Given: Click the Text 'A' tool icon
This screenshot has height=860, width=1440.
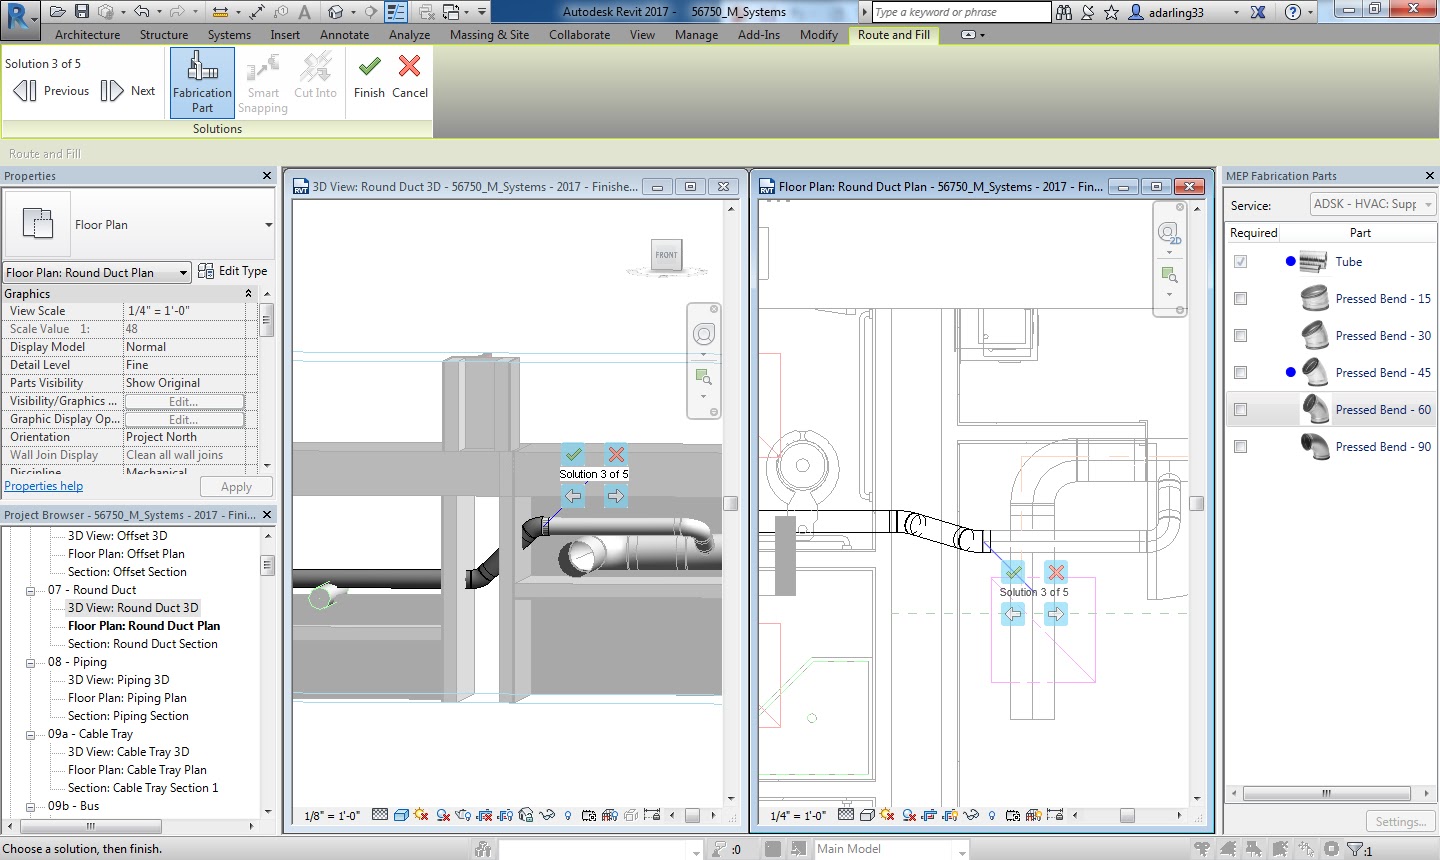Looking at the screenshot, I should [x=304, y=12].
